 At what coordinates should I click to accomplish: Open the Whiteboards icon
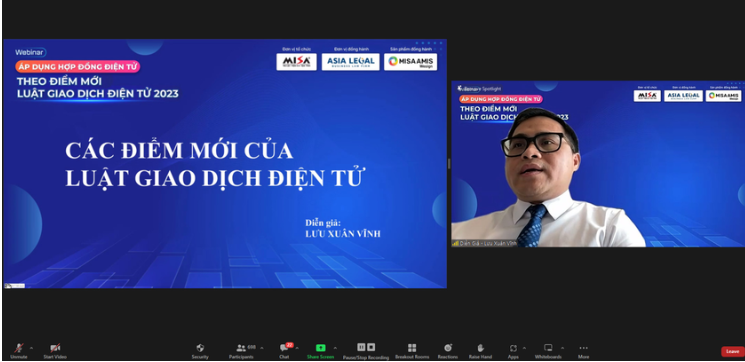pyautogui.click(x=548, y=348)
